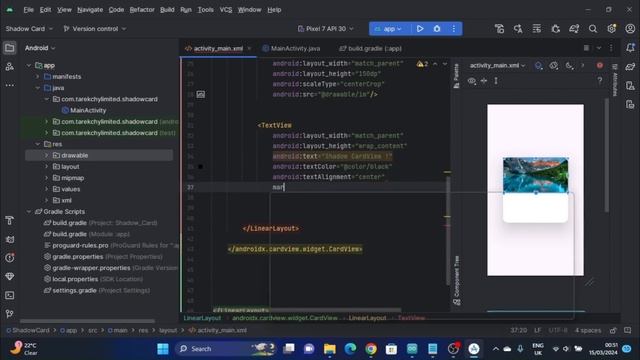The image size is (640, 360).
Task: Toggle the black color gutter swatch
Action: (x=200, y=167)
